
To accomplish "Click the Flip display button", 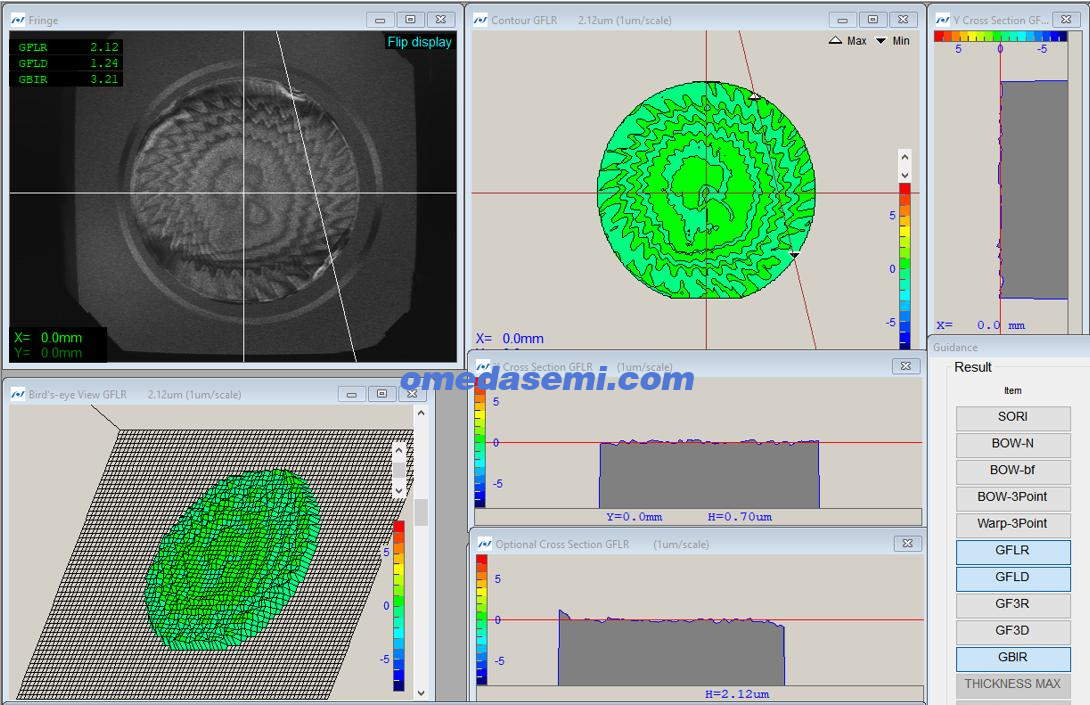I will click(419, 42).
